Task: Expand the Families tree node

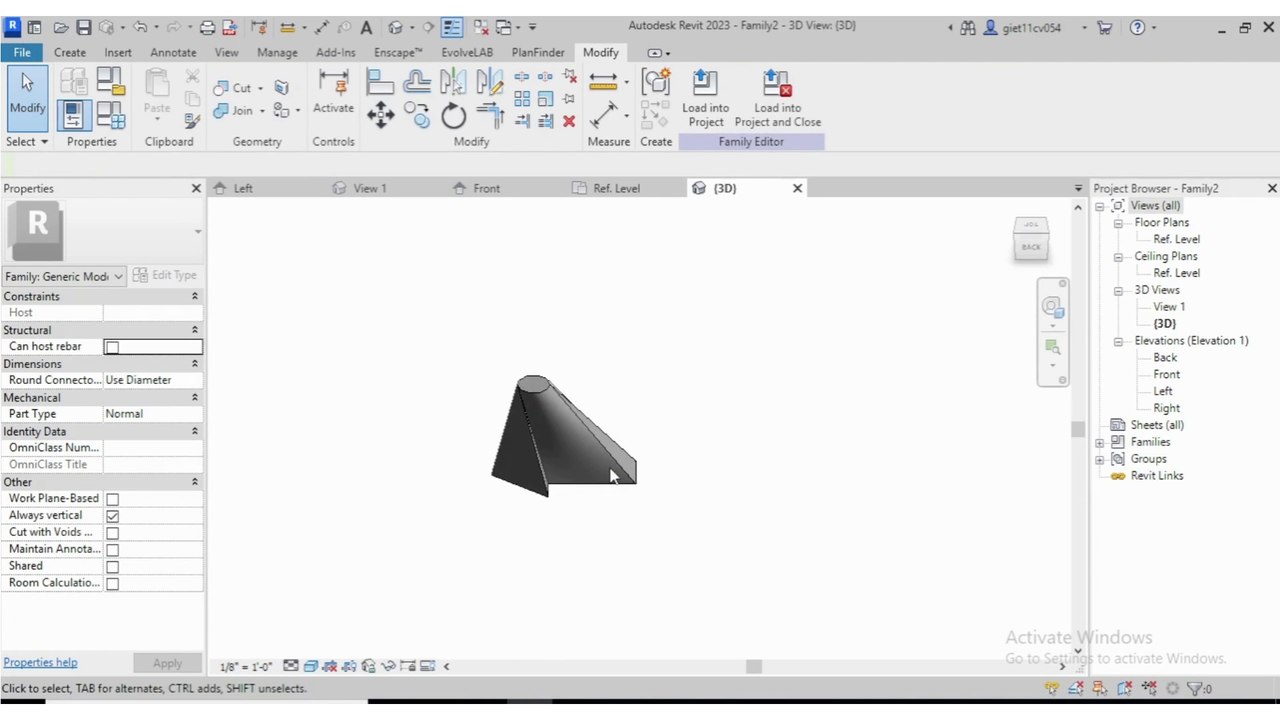Action: (1100, 442)
